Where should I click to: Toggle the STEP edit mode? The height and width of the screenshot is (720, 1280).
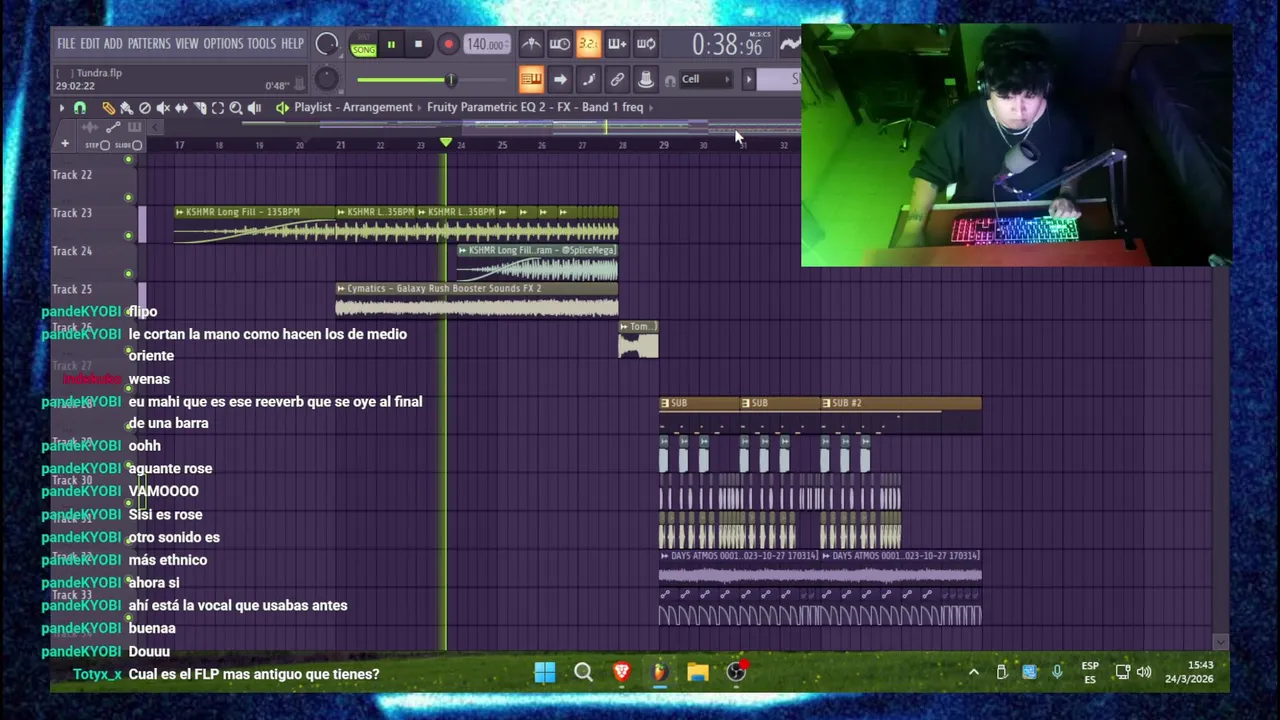coord(98,145)
